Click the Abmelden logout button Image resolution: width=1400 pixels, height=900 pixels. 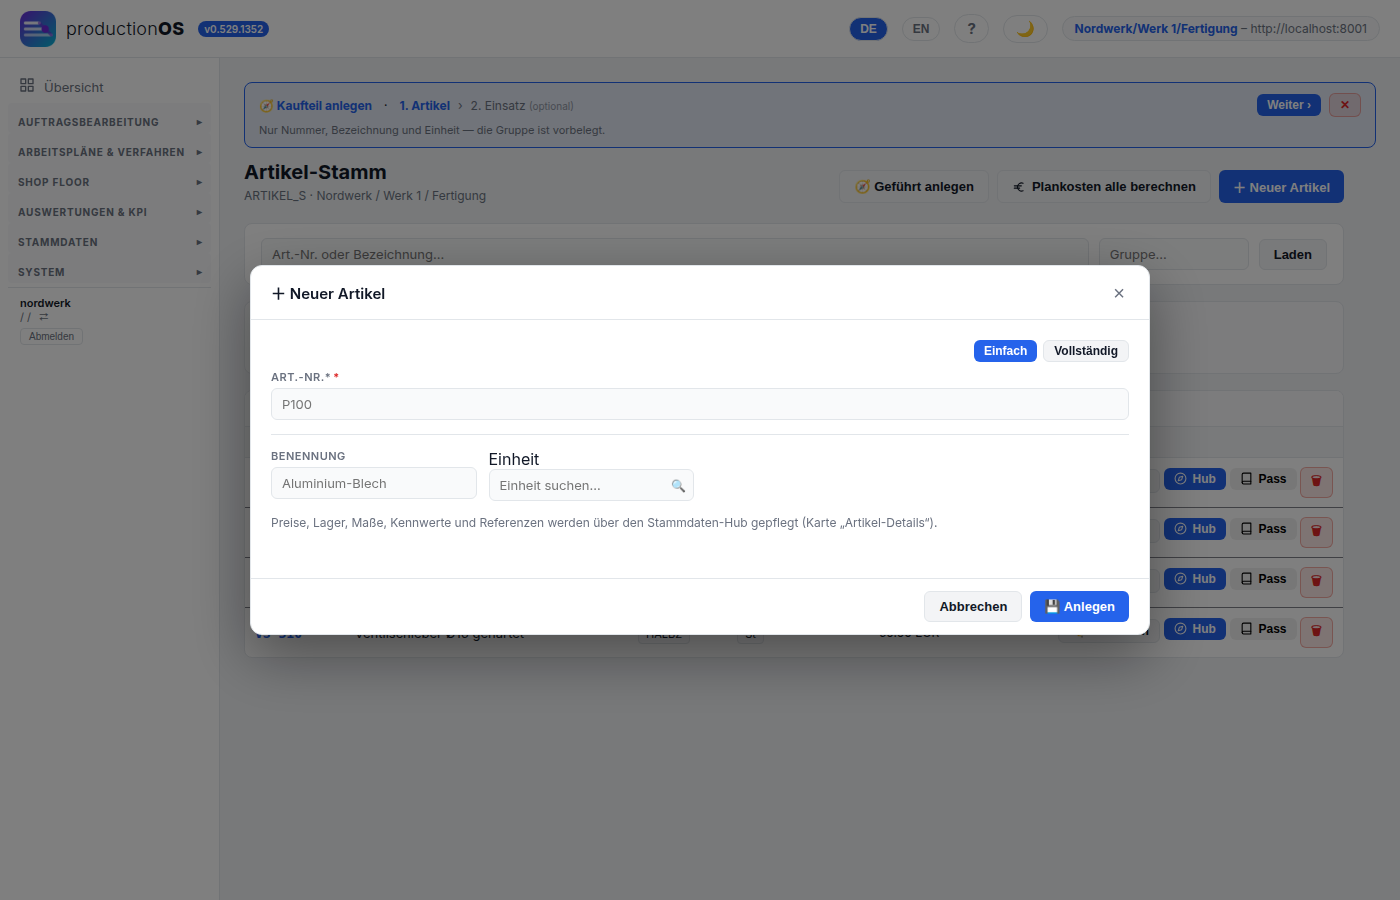click(x=51, y=337)
